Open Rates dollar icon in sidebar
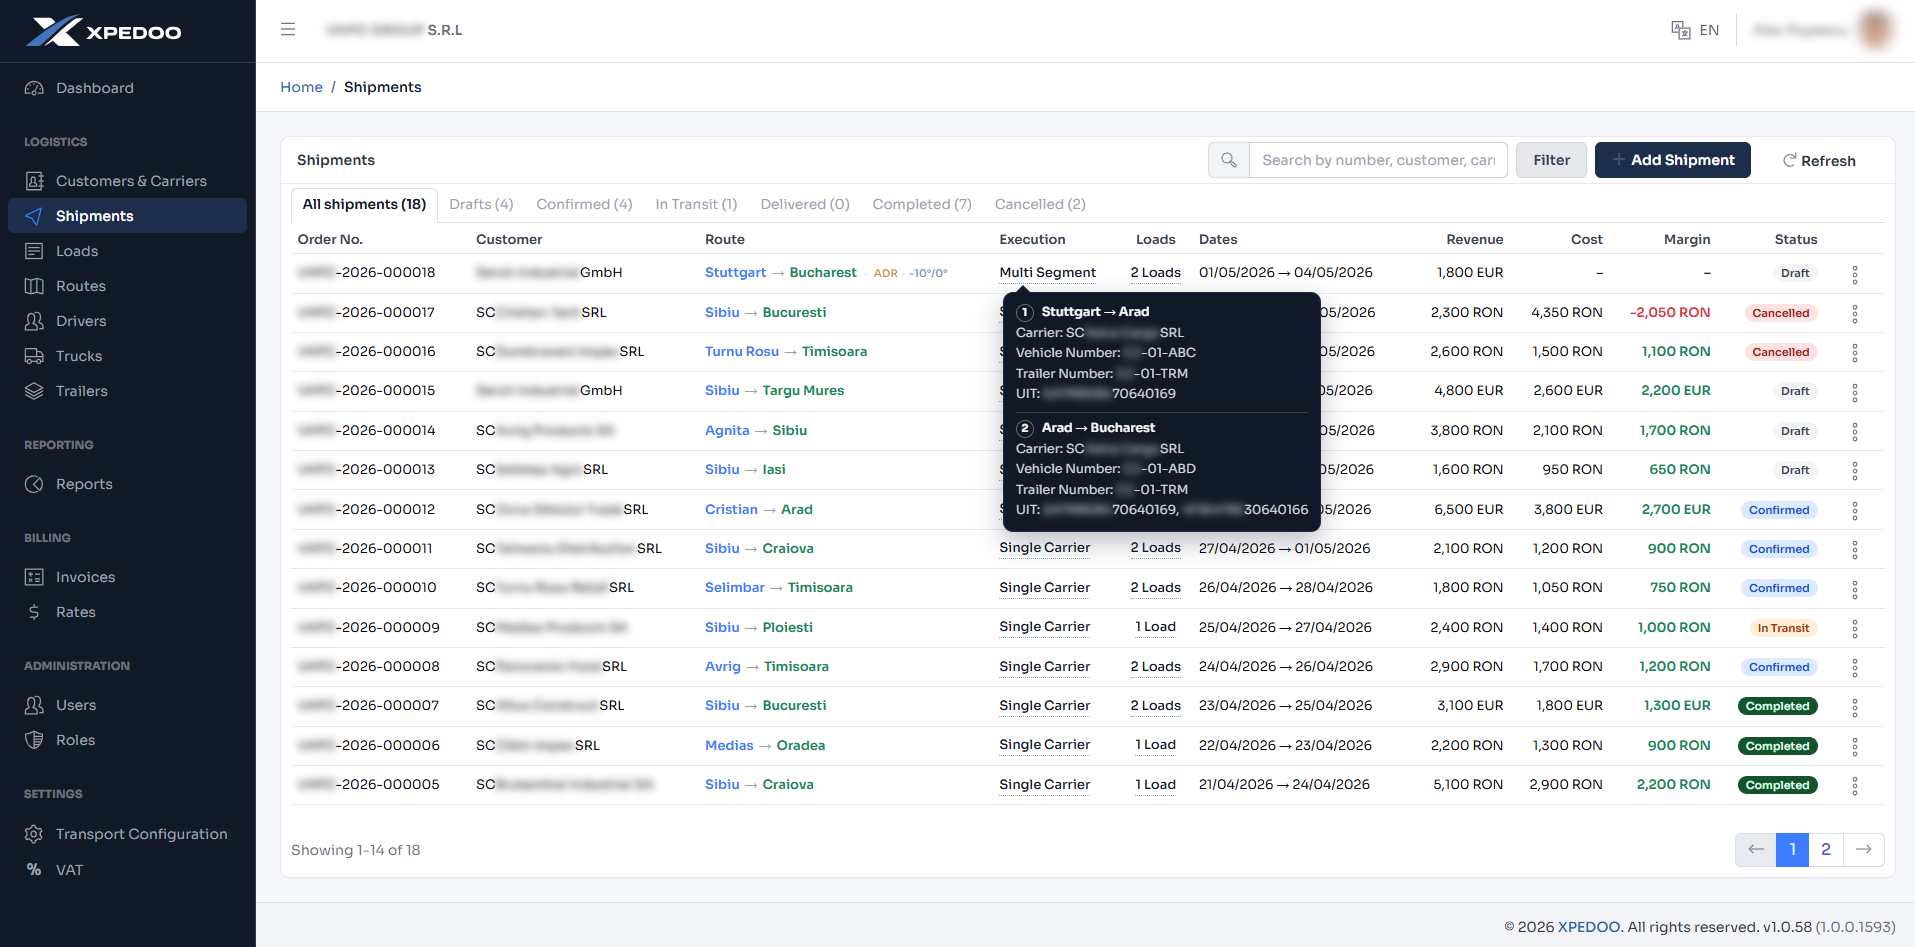The width and height of the screenshot is (1915, 947). [34, 612]
